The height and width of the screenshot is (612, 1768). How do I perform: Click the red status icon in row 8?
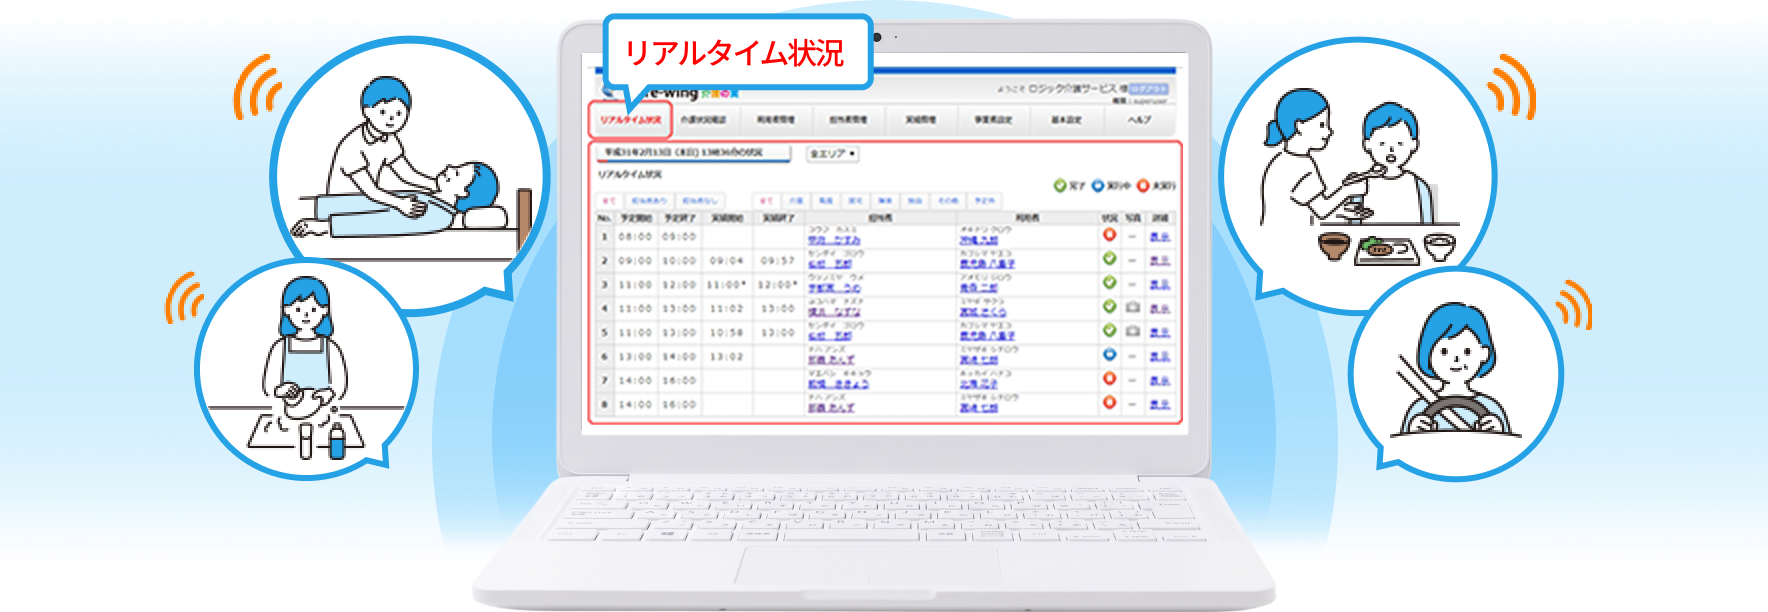click(x=1109, y=403)
